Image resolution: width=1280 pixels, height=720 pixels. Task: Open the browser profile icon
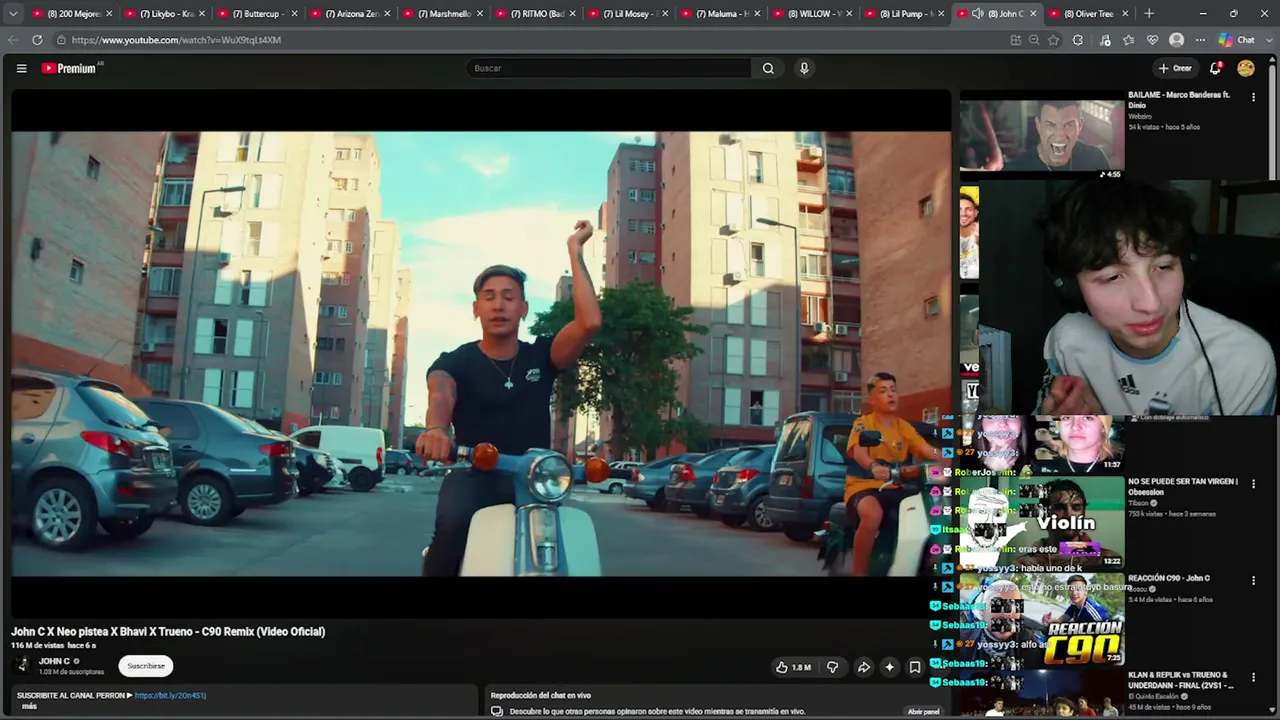(1177, 40)
